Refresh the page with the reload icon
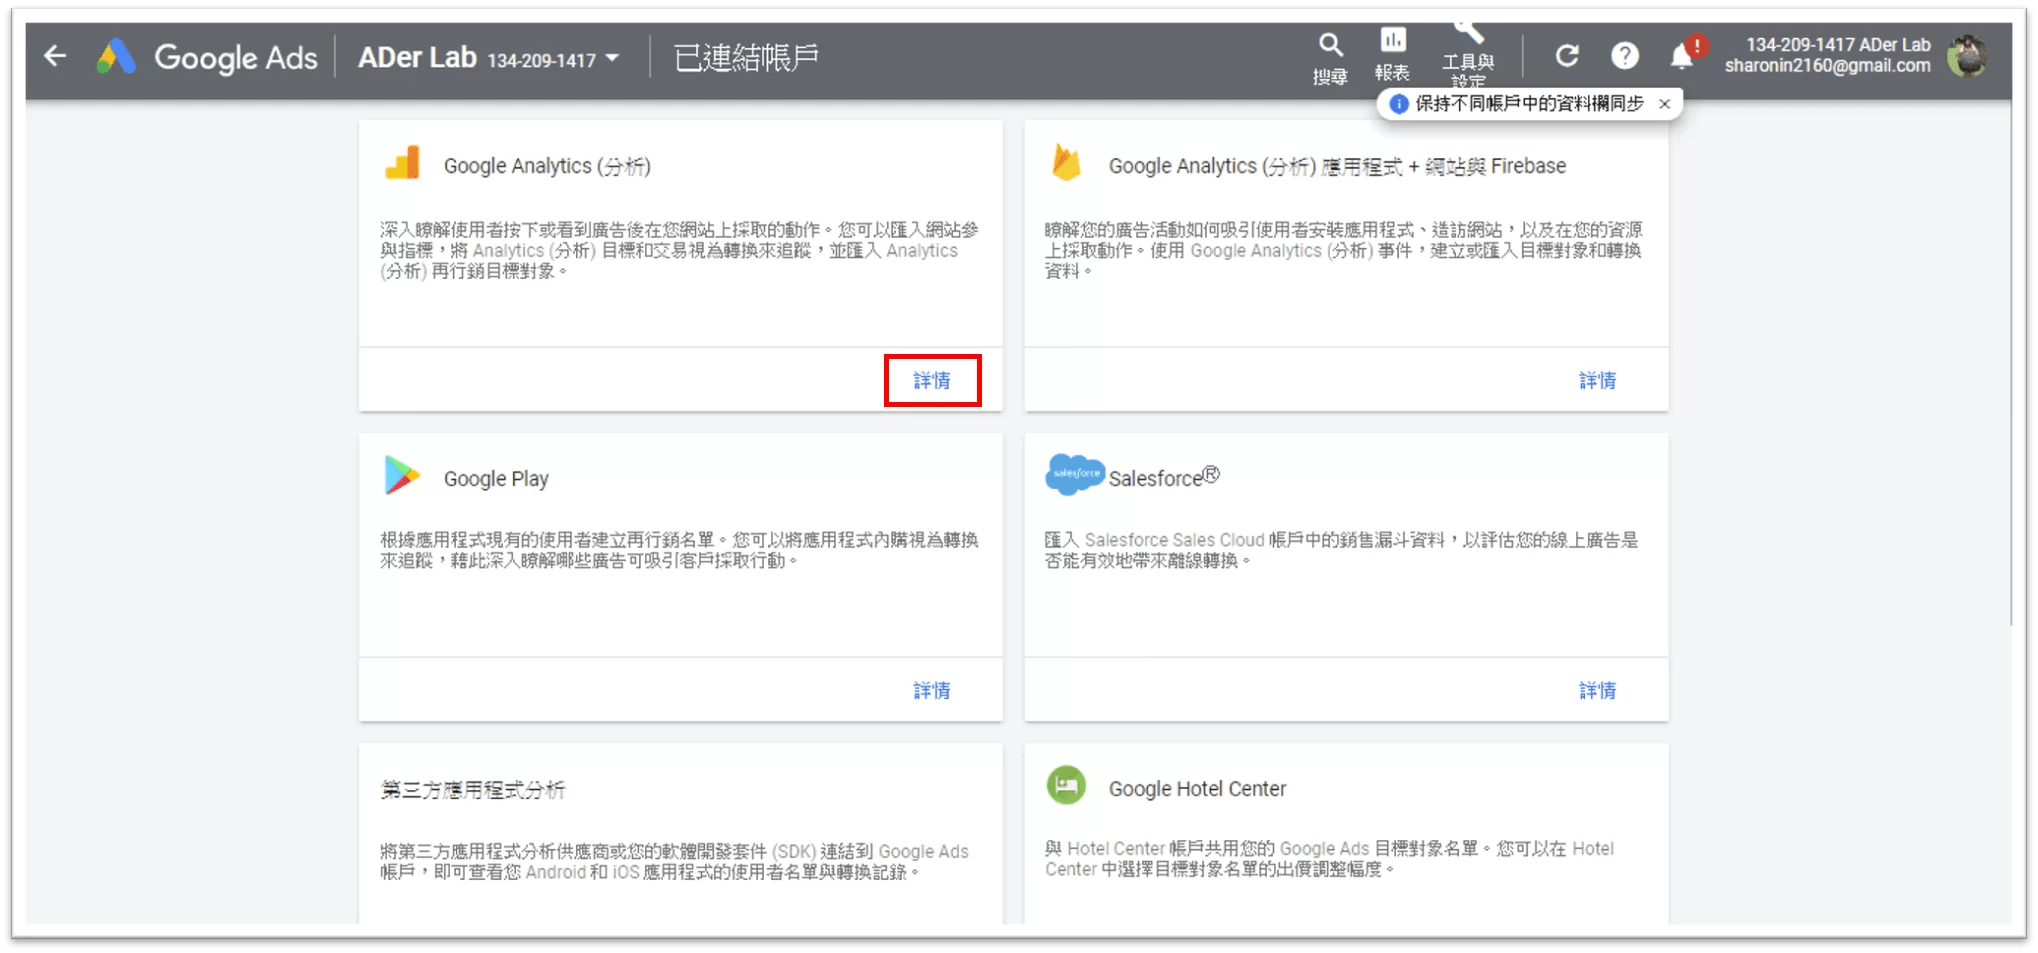 tap(1567, 56)
